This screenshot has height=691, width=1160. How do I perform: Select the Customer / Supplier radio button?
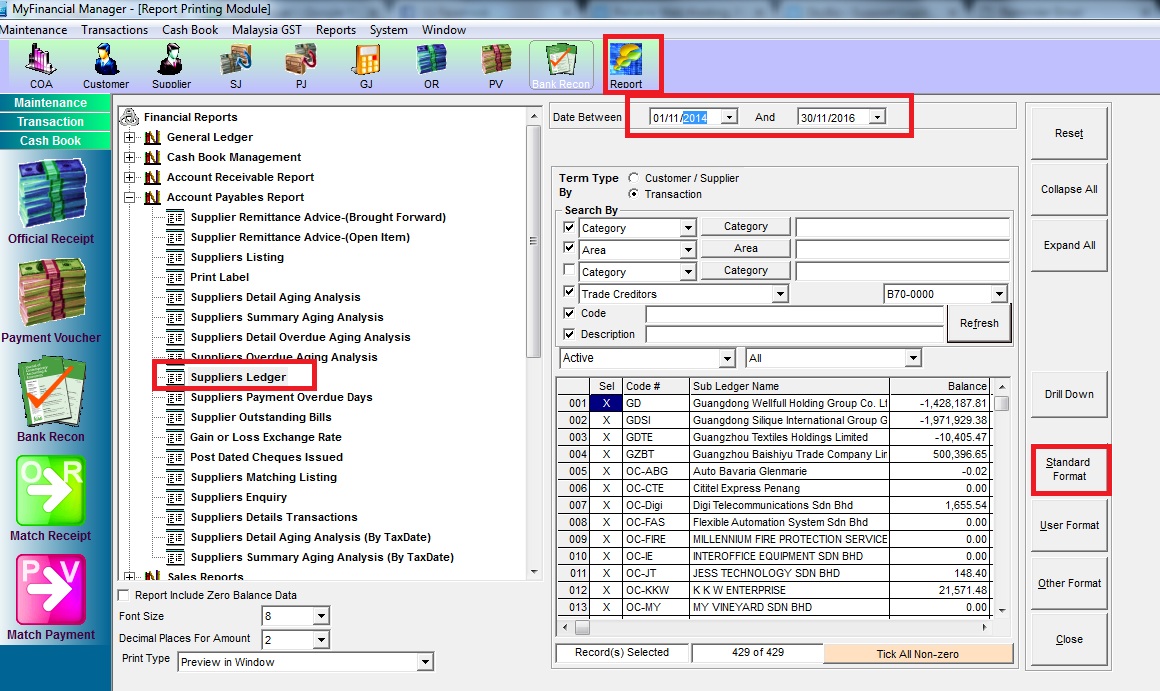coord(634,178)
